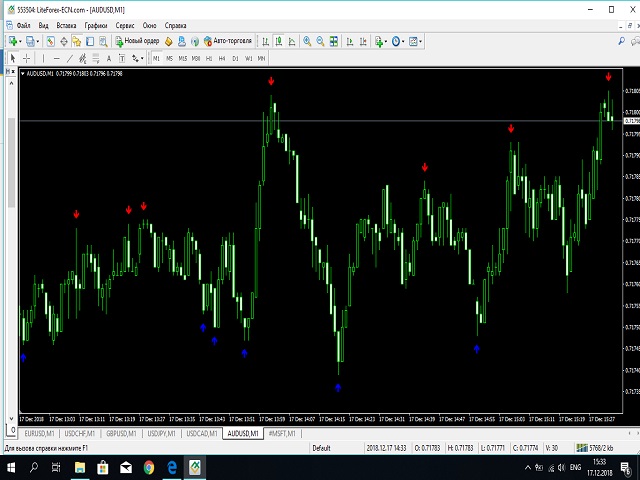The width and height of the screenshot is (640, 480).
Task: Click the left panel vertical scrollbar thumb
Action: 12,162
